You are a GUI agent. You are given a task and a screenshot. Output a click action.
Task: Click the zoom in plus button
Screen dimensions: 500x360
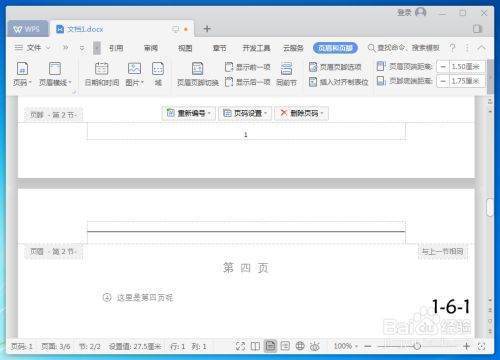click(x=466, y=346)
